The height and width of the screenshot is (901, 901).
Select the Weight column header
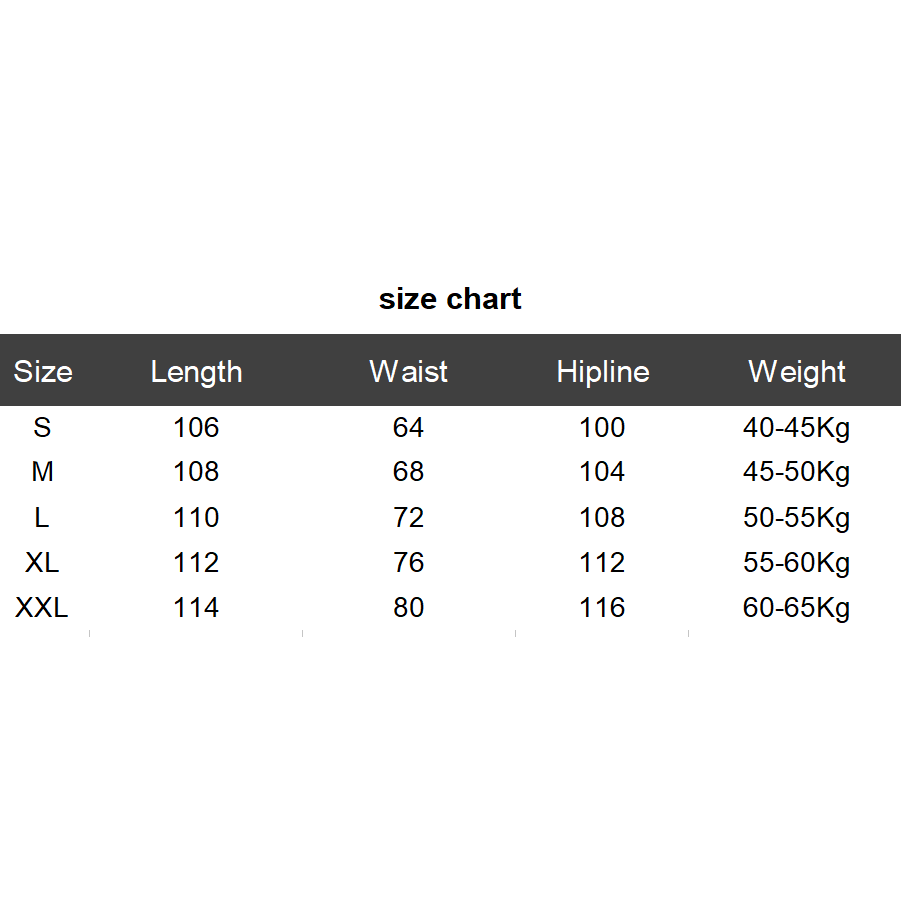[797, 372]
